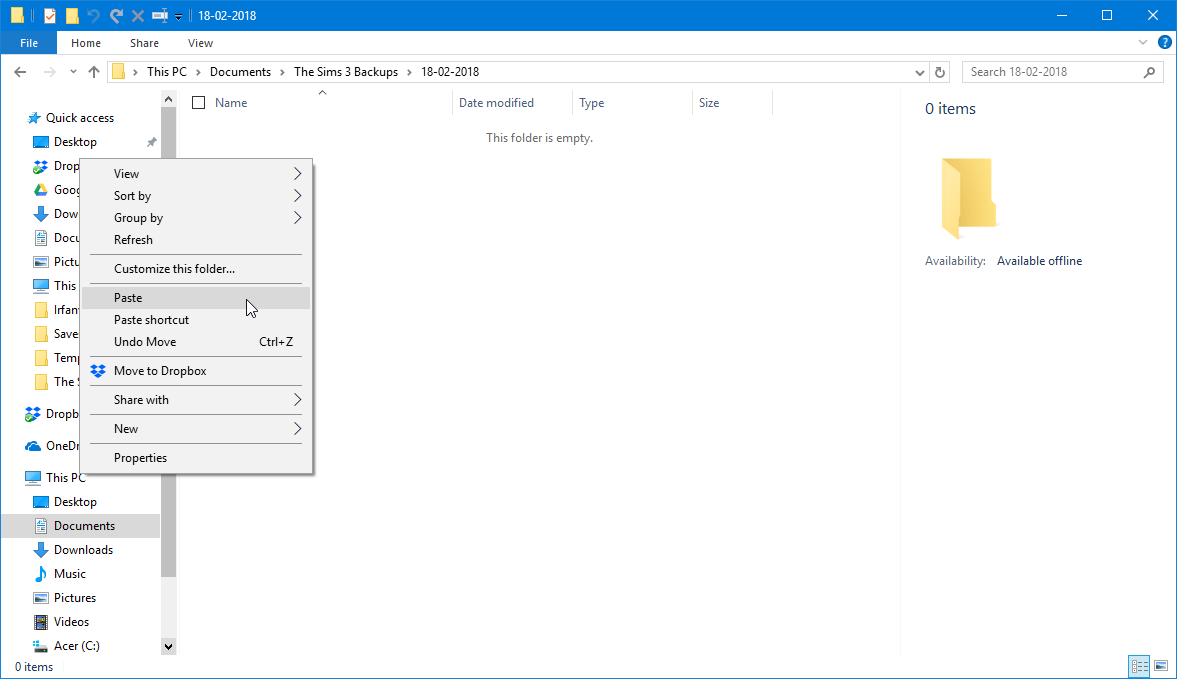Viewport: 1177px width, 679px height.
Task: Expand the address bar history dropdown
Action: click(920, 73)
